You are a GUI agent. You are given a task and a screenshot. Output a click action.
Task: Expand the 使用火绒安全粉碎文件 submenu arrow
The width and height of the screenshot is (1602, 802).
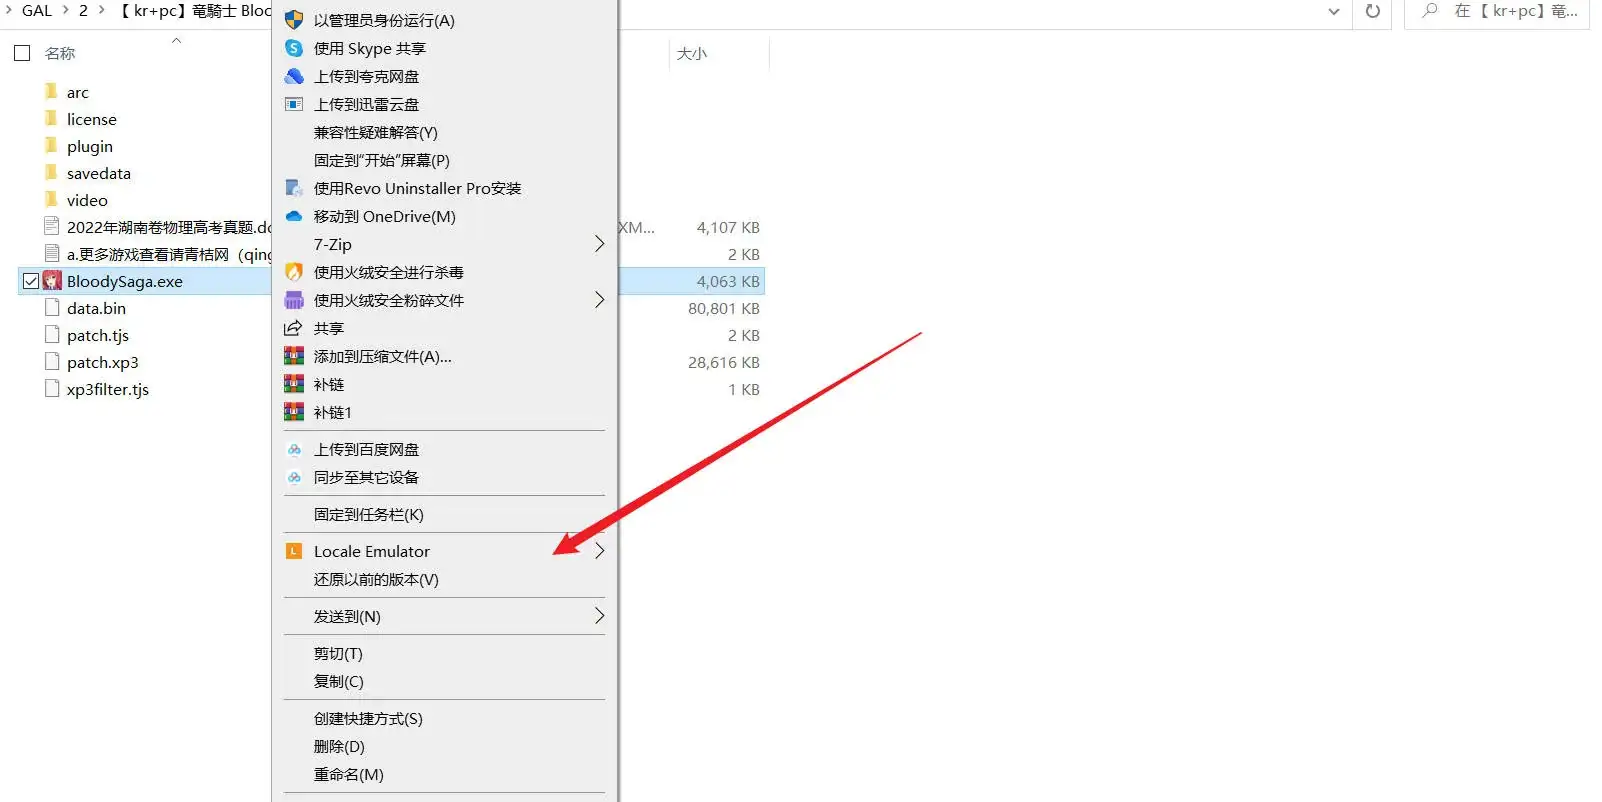(x=599, y=300)
